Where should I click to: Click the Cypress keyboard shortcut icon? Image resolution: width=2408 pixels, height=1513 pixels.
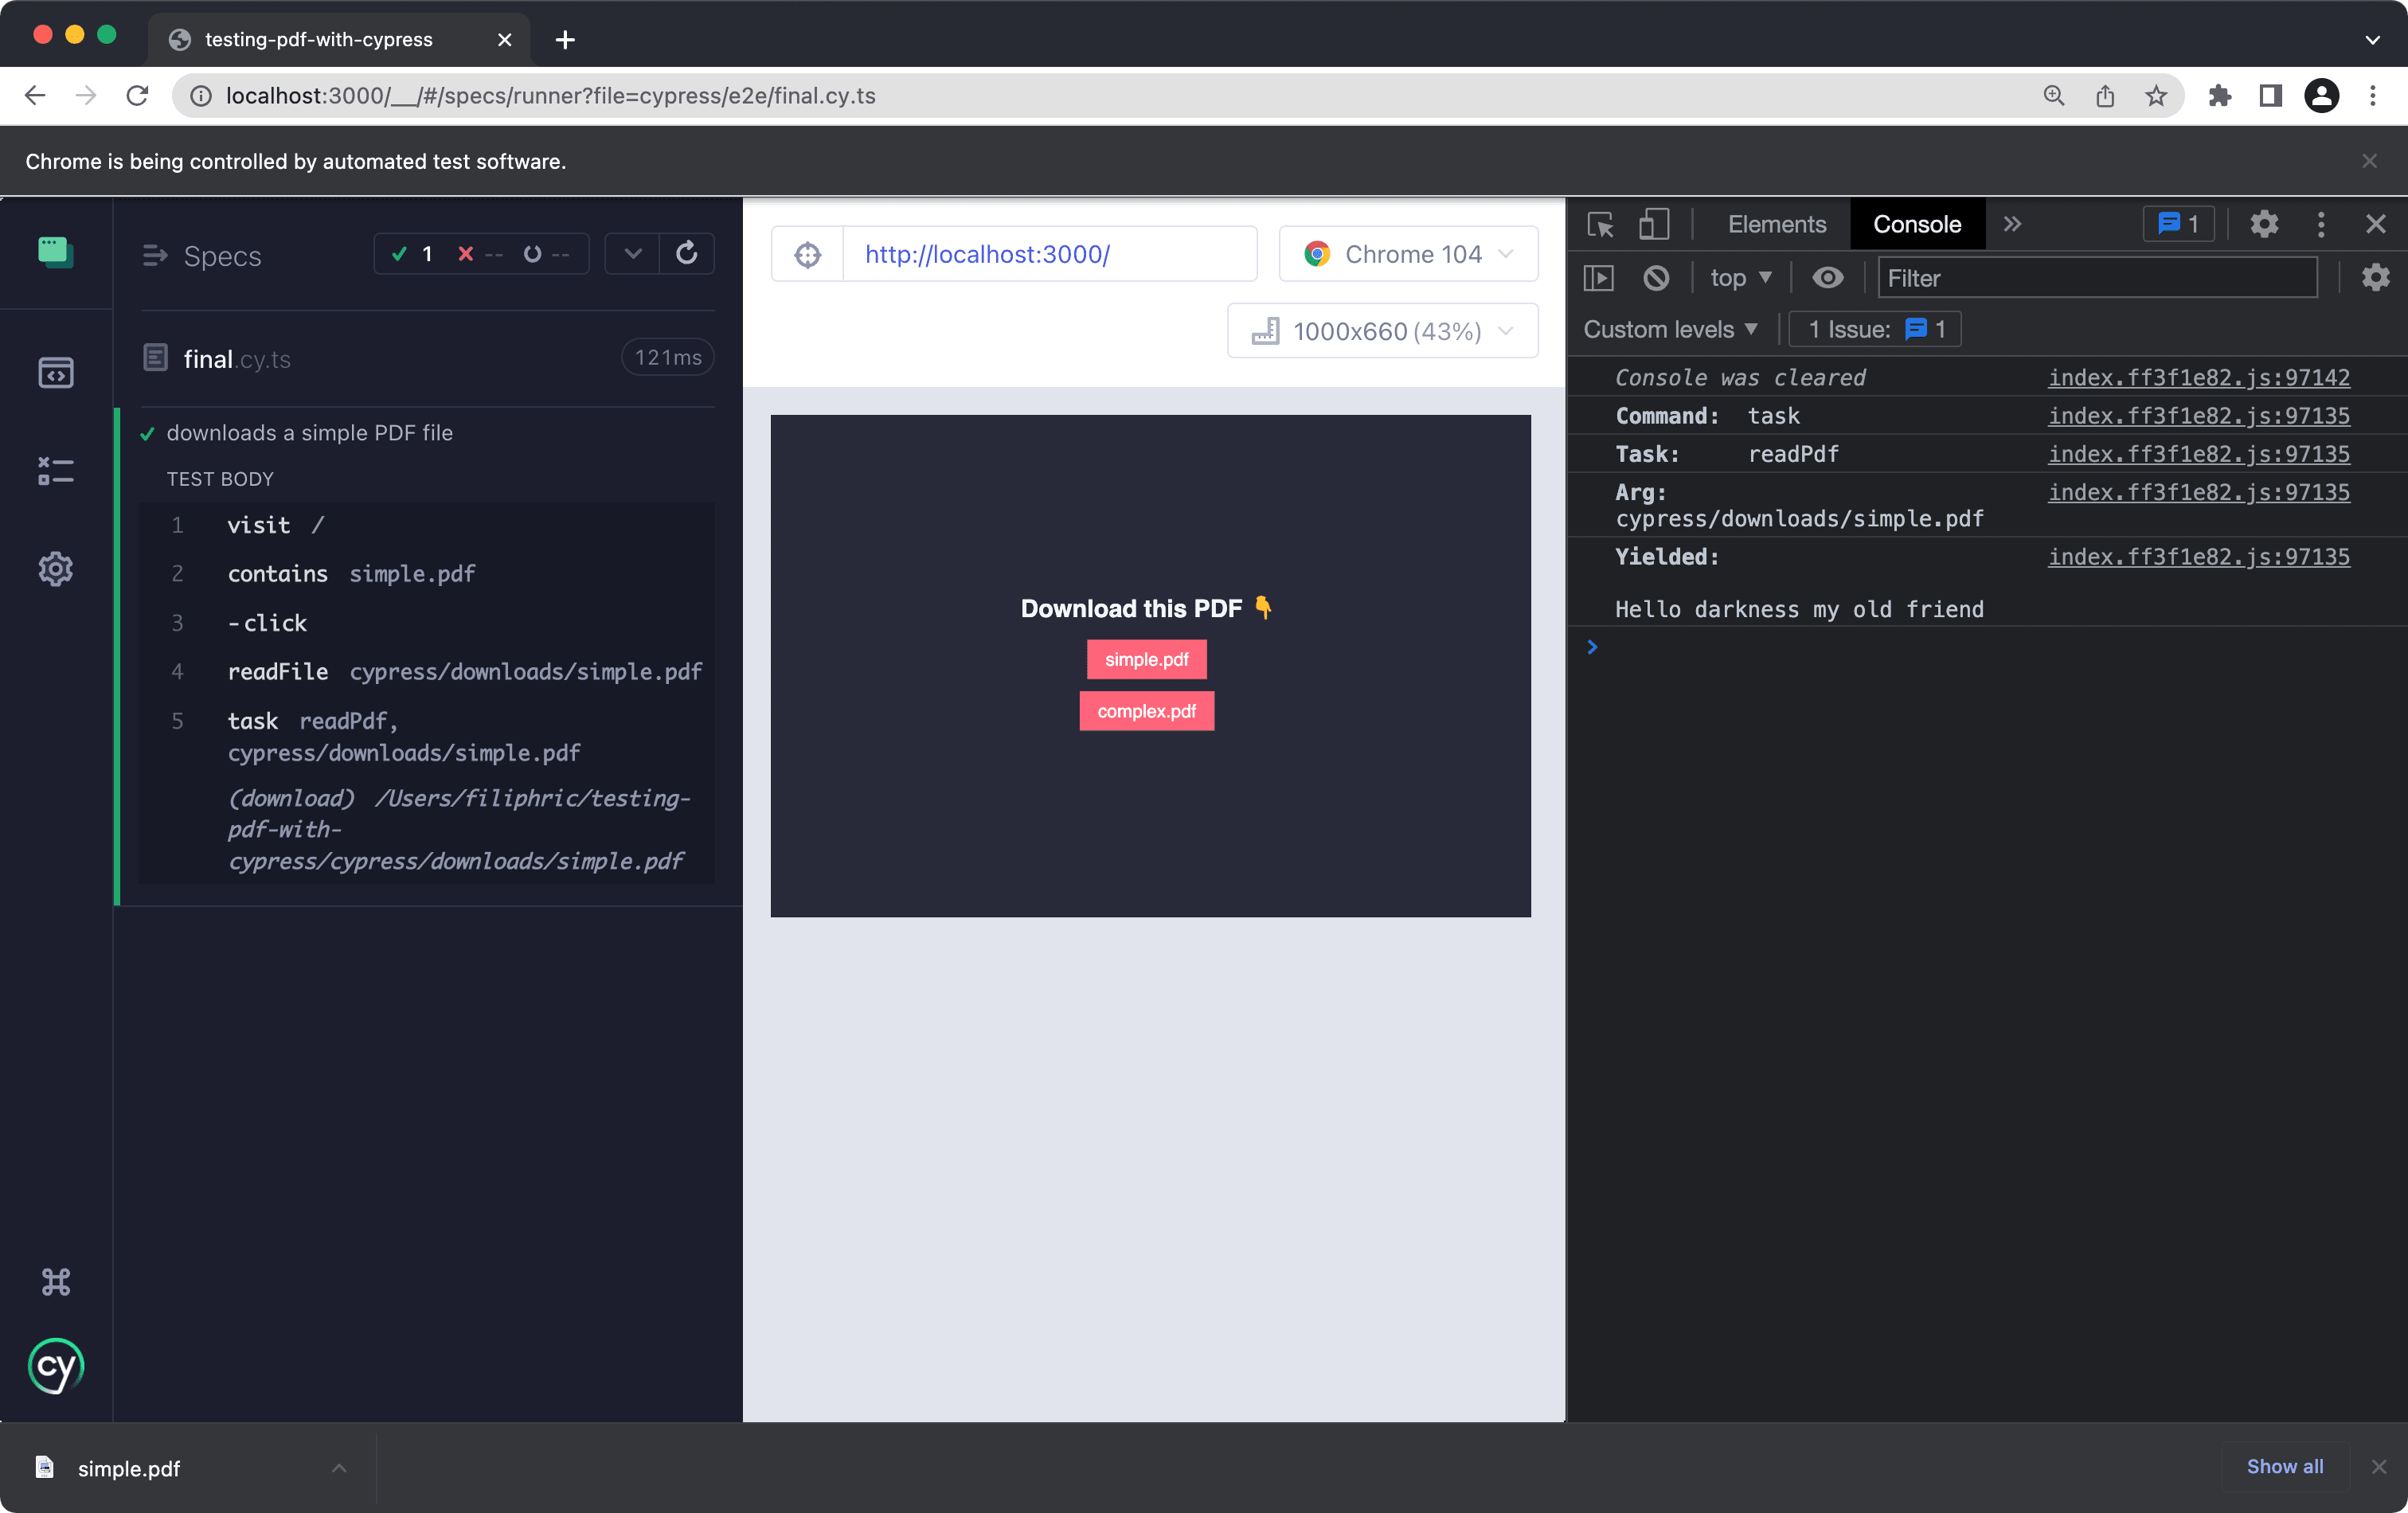[54, 1281]
